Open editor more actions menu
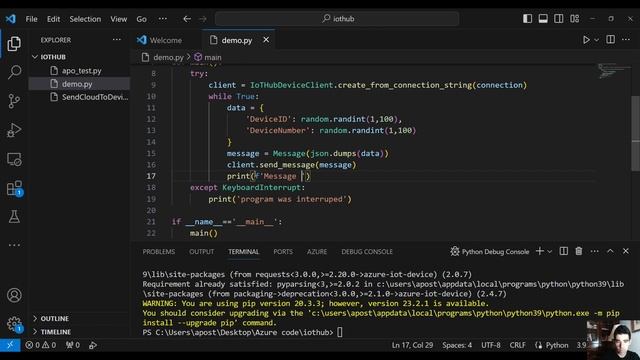This screenshot has width=640, height=360. click(x=626, y=40)
